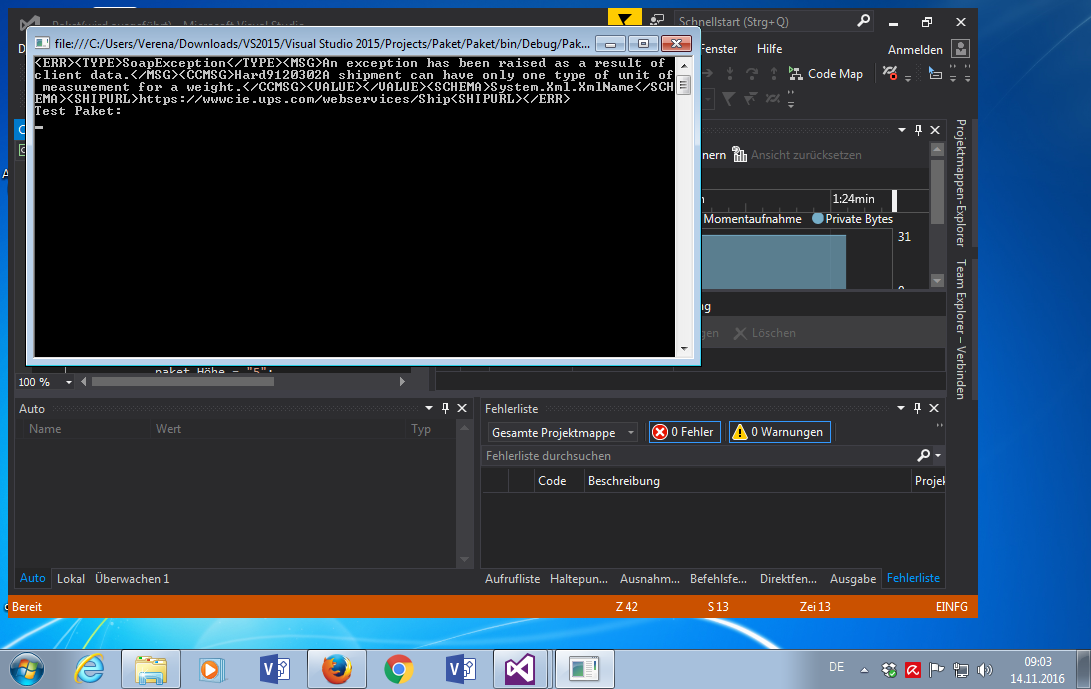
Task: Click the cursor-with-window toolbar icon
Action: pyautogui.click(x=935, y=73)
